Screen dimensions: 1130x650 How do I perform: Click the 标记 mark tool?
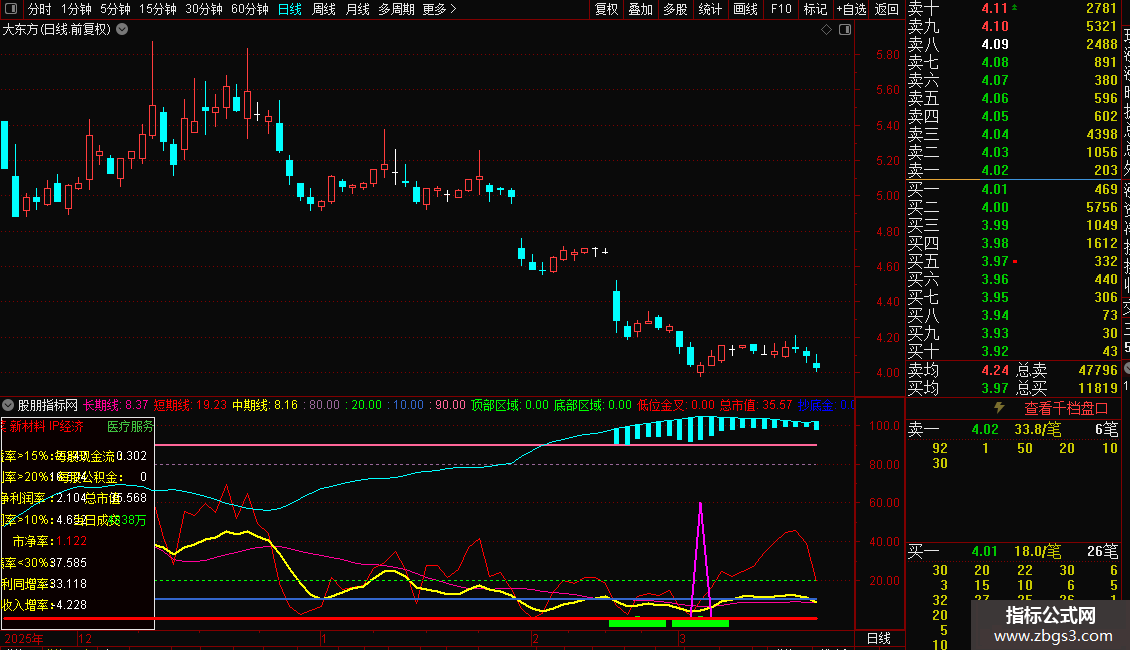pos(815,9)
